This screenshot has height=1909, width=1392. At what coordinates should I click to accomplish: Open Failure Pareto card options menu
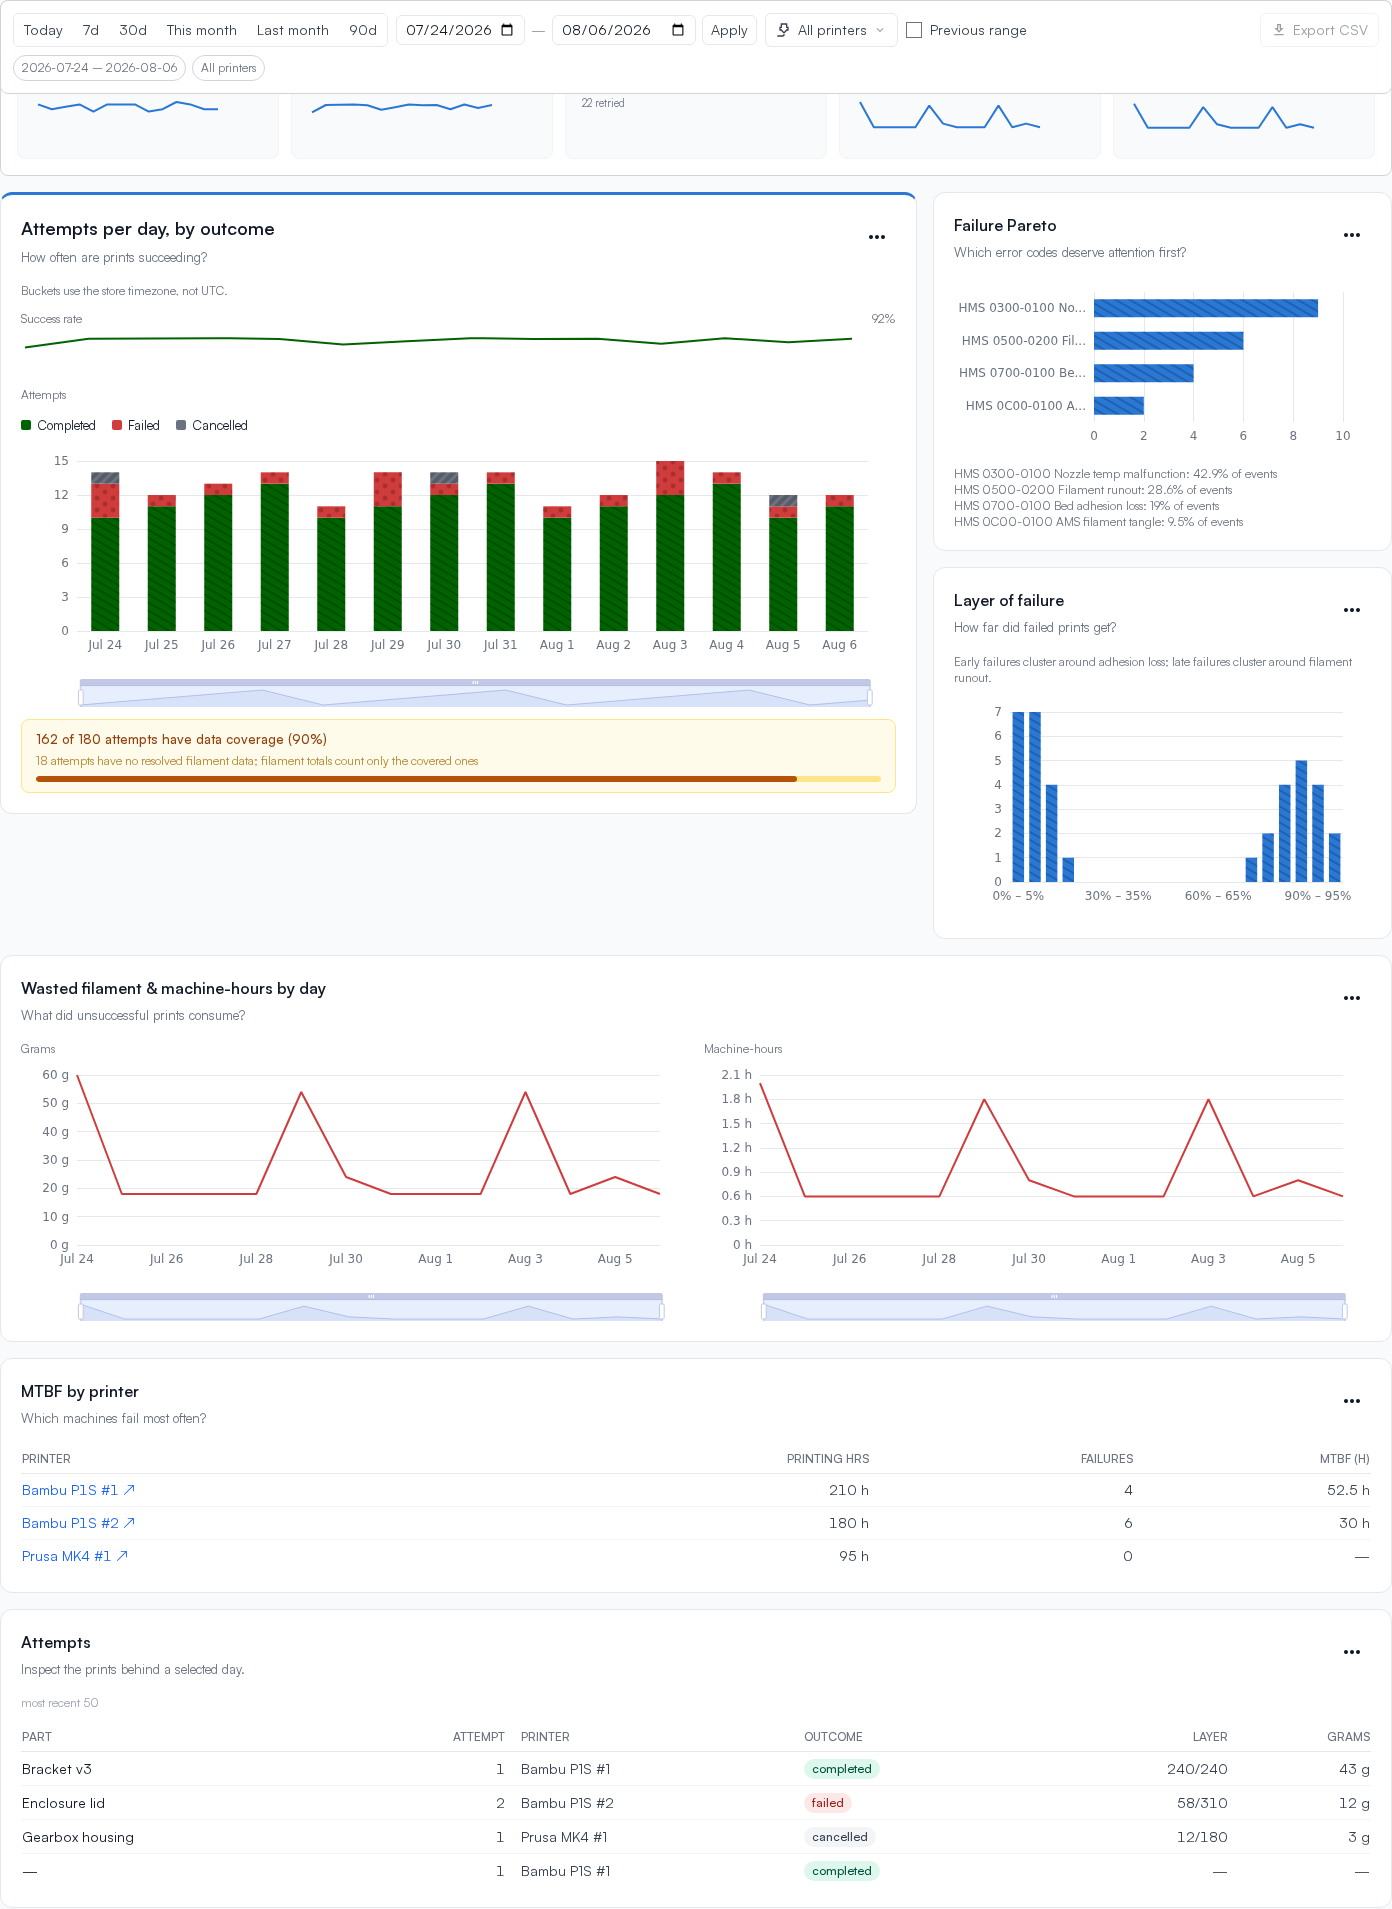(x=1352, y=235)
